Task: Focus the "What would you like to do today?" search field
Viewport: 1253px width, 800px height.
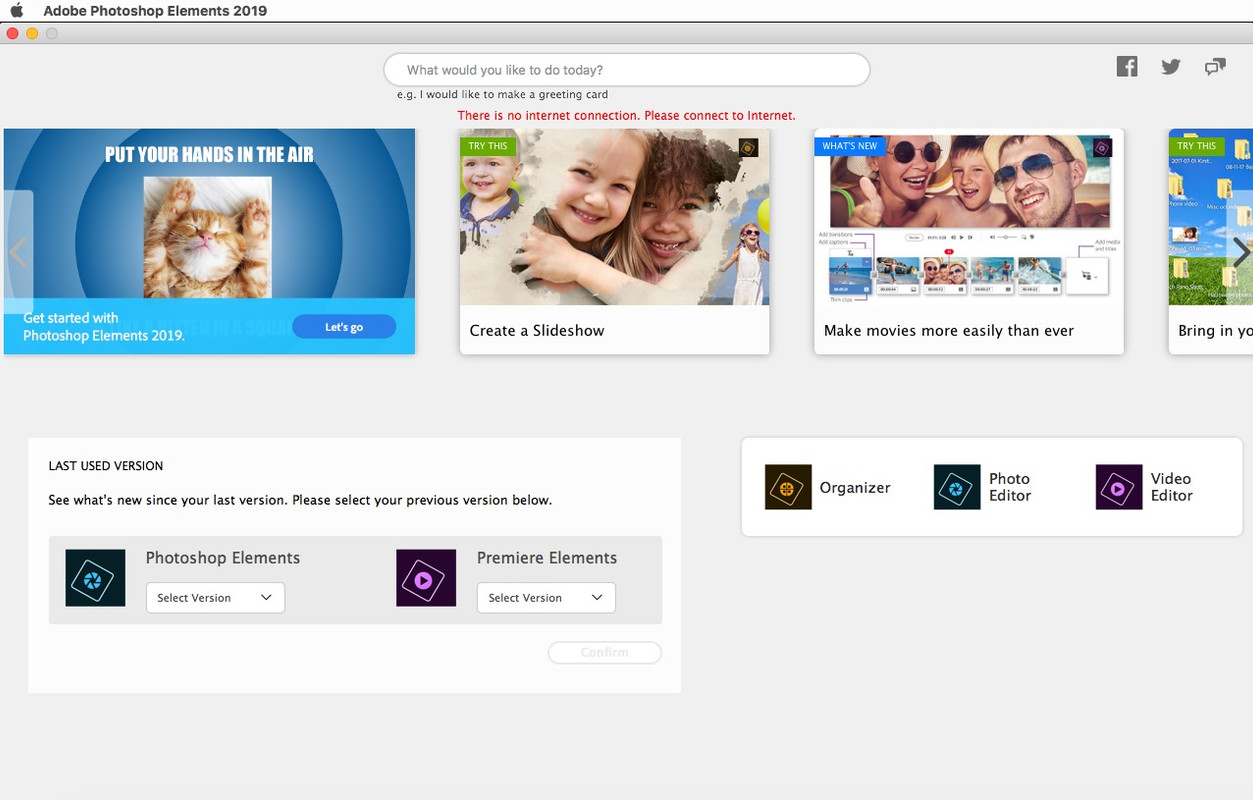Action: tap(627, 70)
